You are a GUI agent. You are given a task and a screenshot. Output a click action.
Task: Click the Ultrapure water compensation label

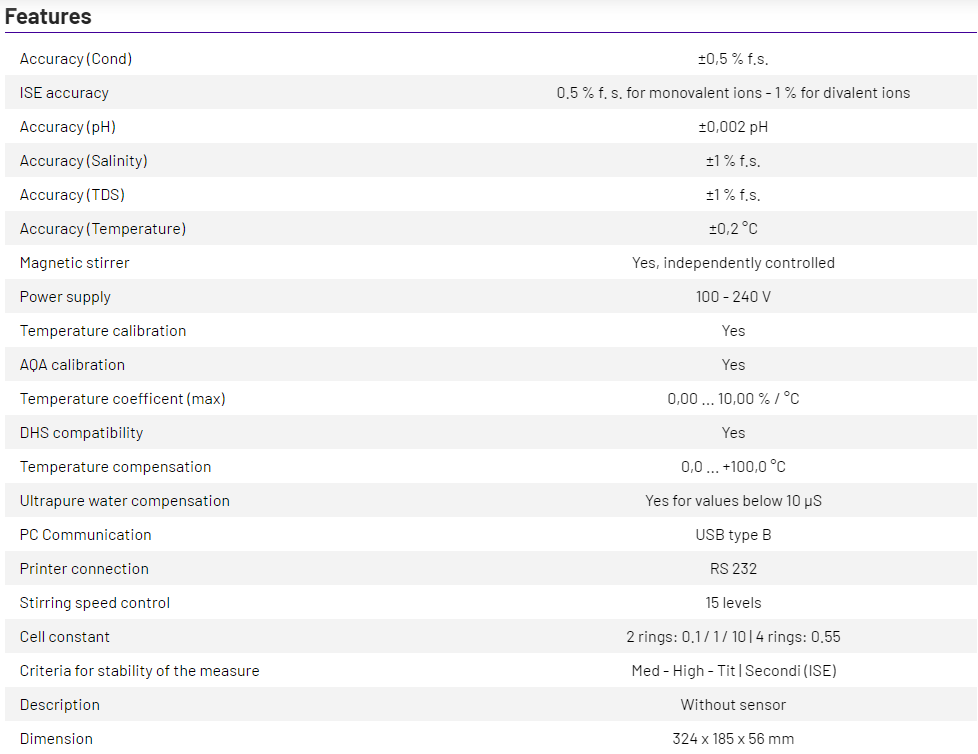point(125,501)
